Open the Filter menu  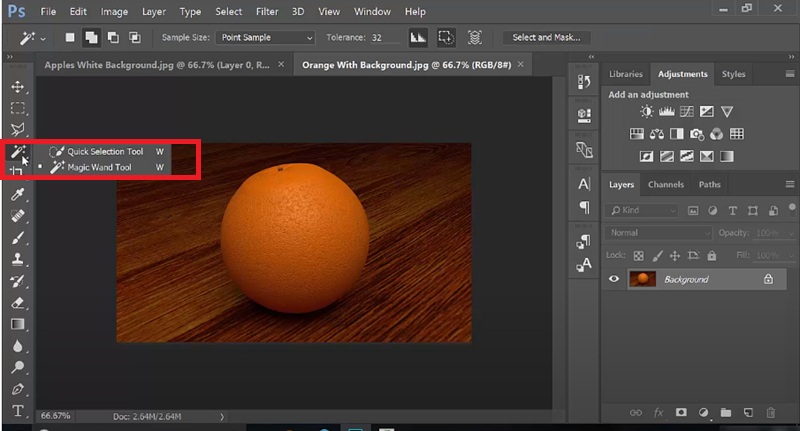(x=267, y=11)
